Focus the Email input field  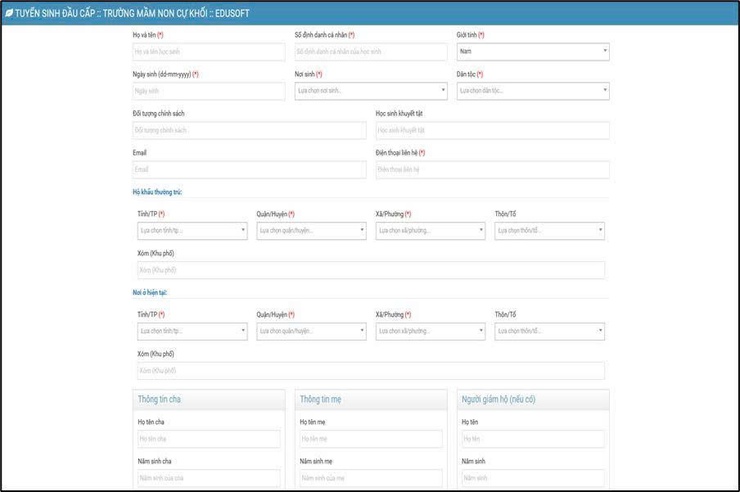click(x=249, y=169)
